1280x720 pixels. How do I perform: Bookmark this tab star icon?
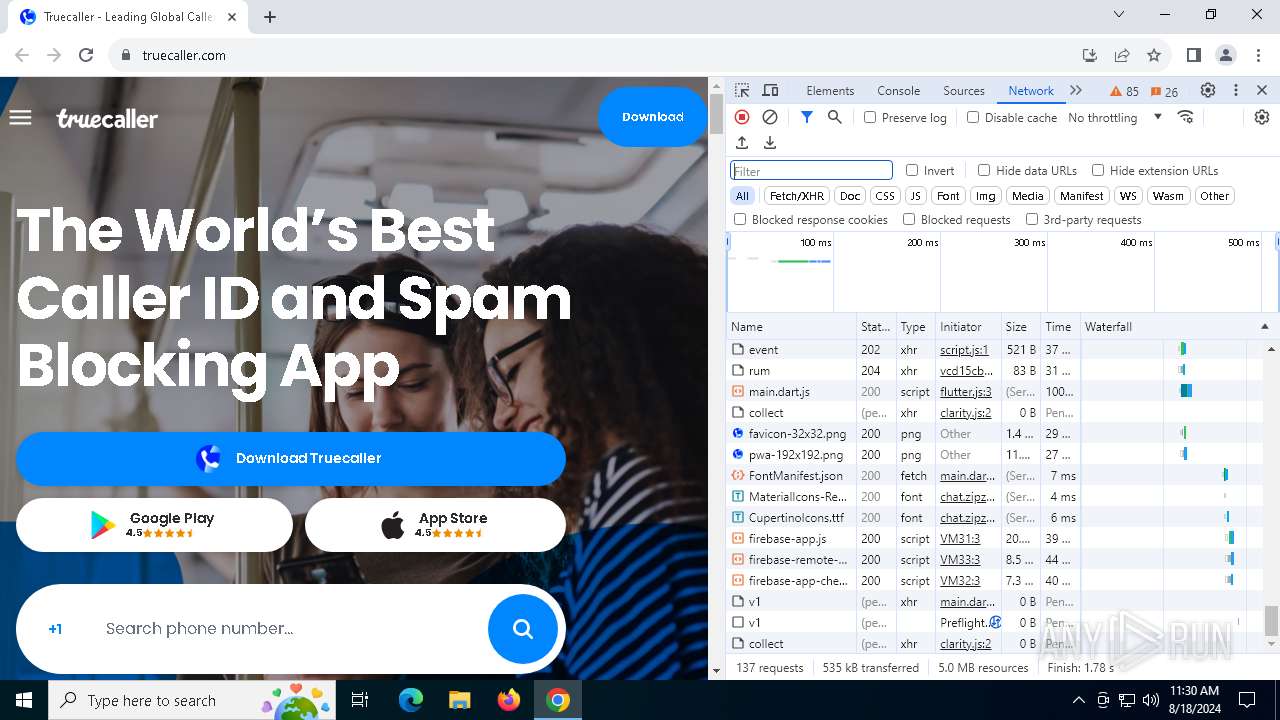(1154, 55)
